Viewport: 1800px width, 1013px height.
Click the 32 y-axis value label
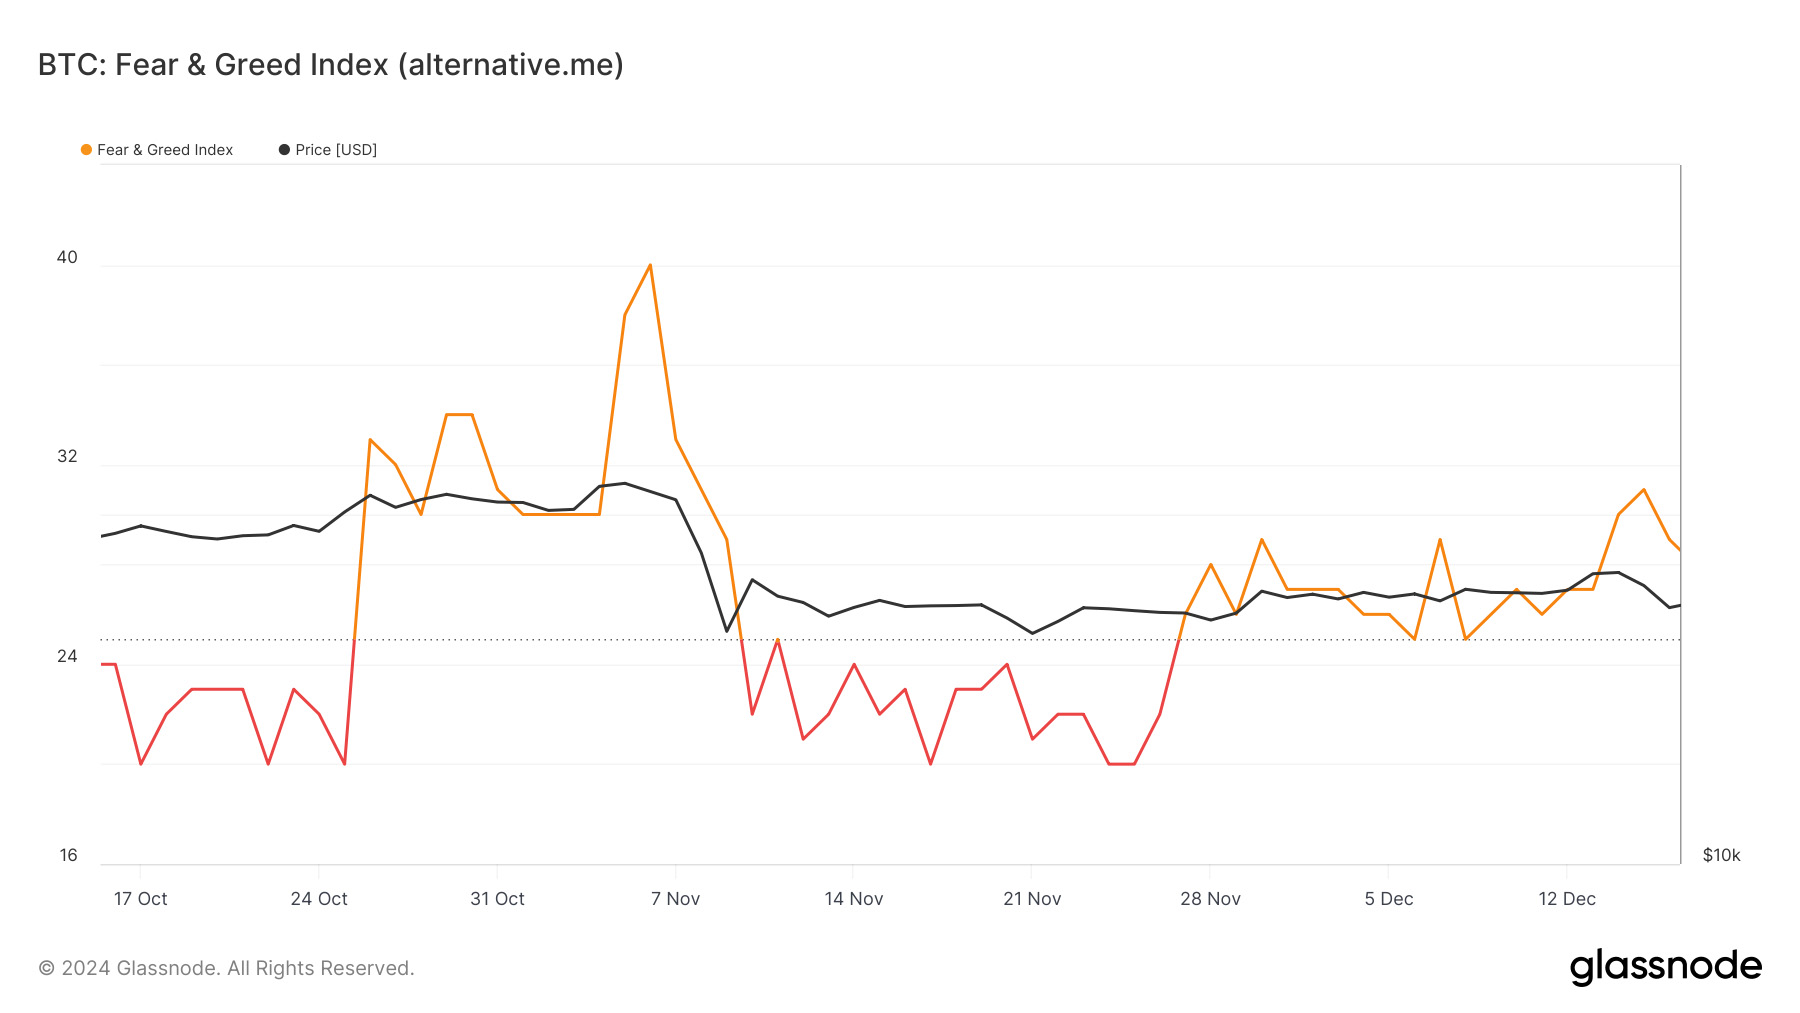pyautogui.click(x=67, y=456)
